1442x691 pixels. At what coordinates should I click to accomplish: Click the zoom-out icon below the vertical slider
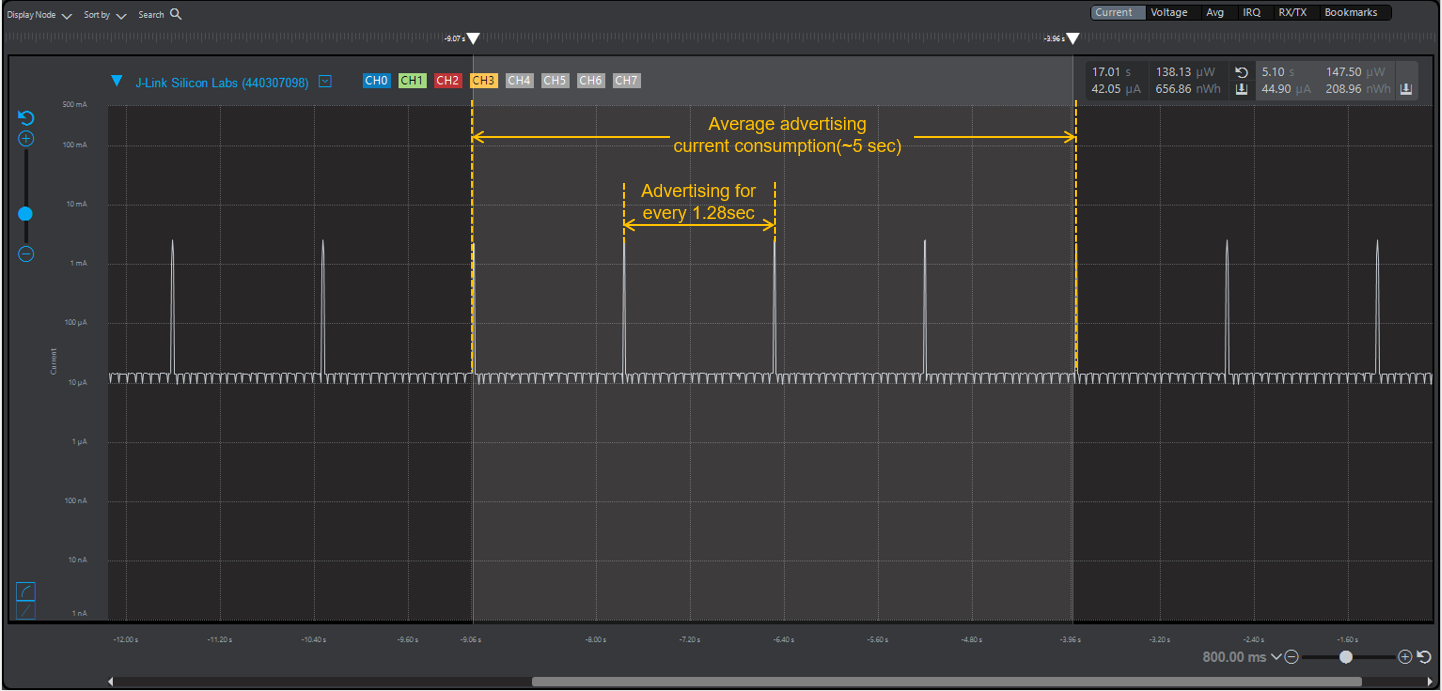(x=25, y=254)
